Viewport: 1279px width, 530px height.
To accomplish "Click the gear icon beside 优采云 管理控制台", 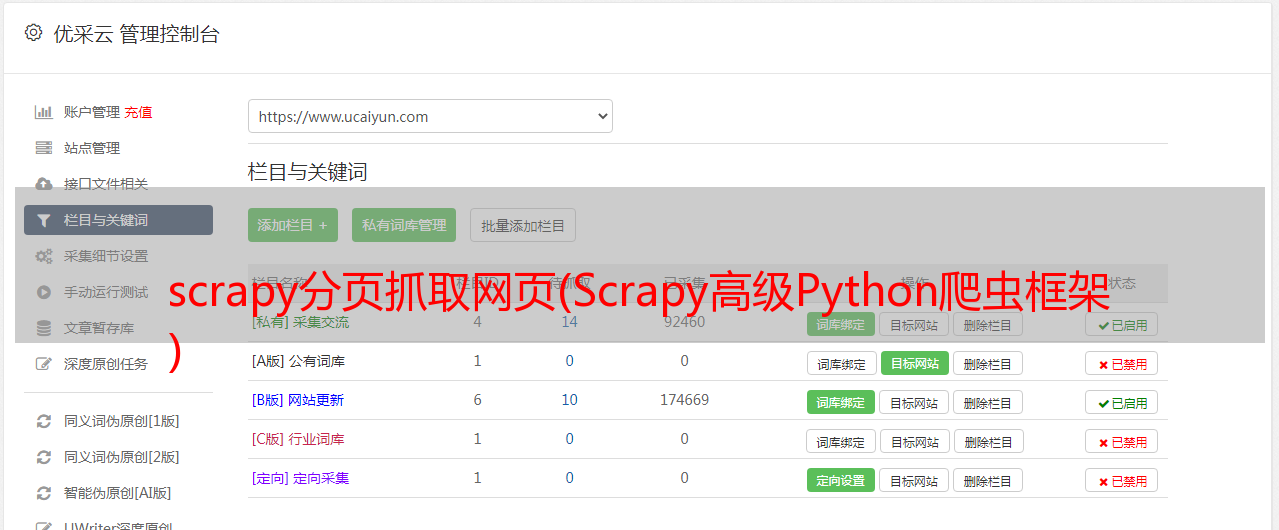I will [x=33, y=33].
